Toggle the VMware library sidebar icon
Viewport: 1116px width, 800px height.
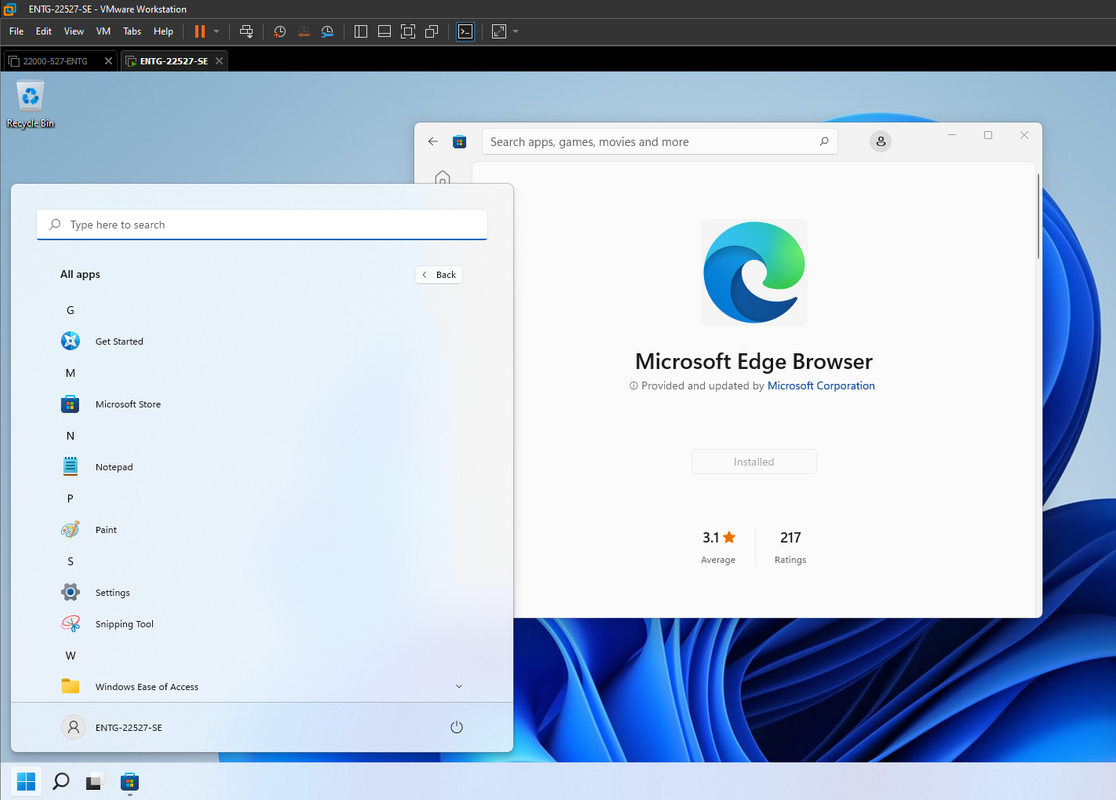361,31
